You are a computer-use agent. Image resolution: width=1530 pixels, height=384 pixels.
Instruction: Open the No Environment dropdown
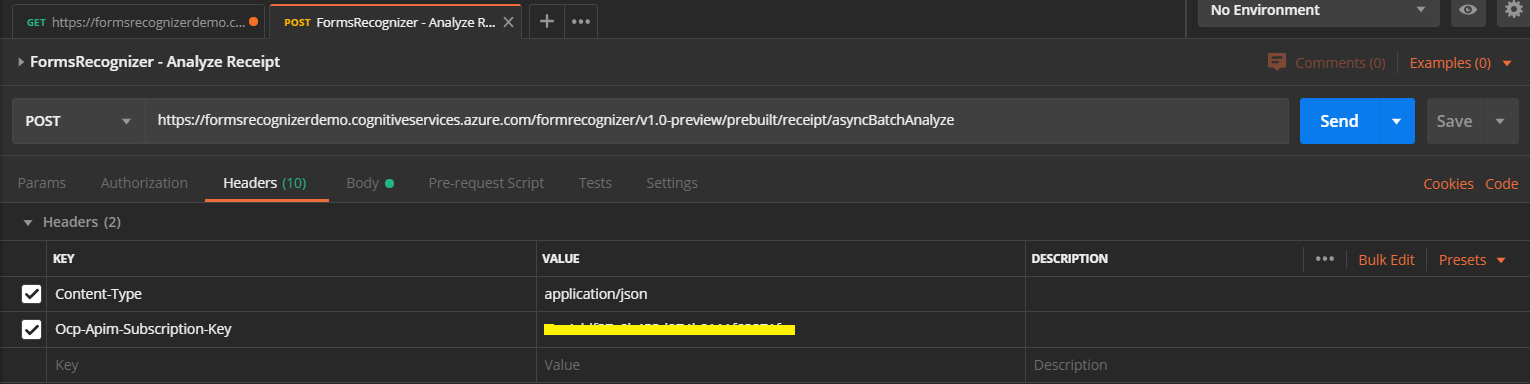[x=1319, y=11]
